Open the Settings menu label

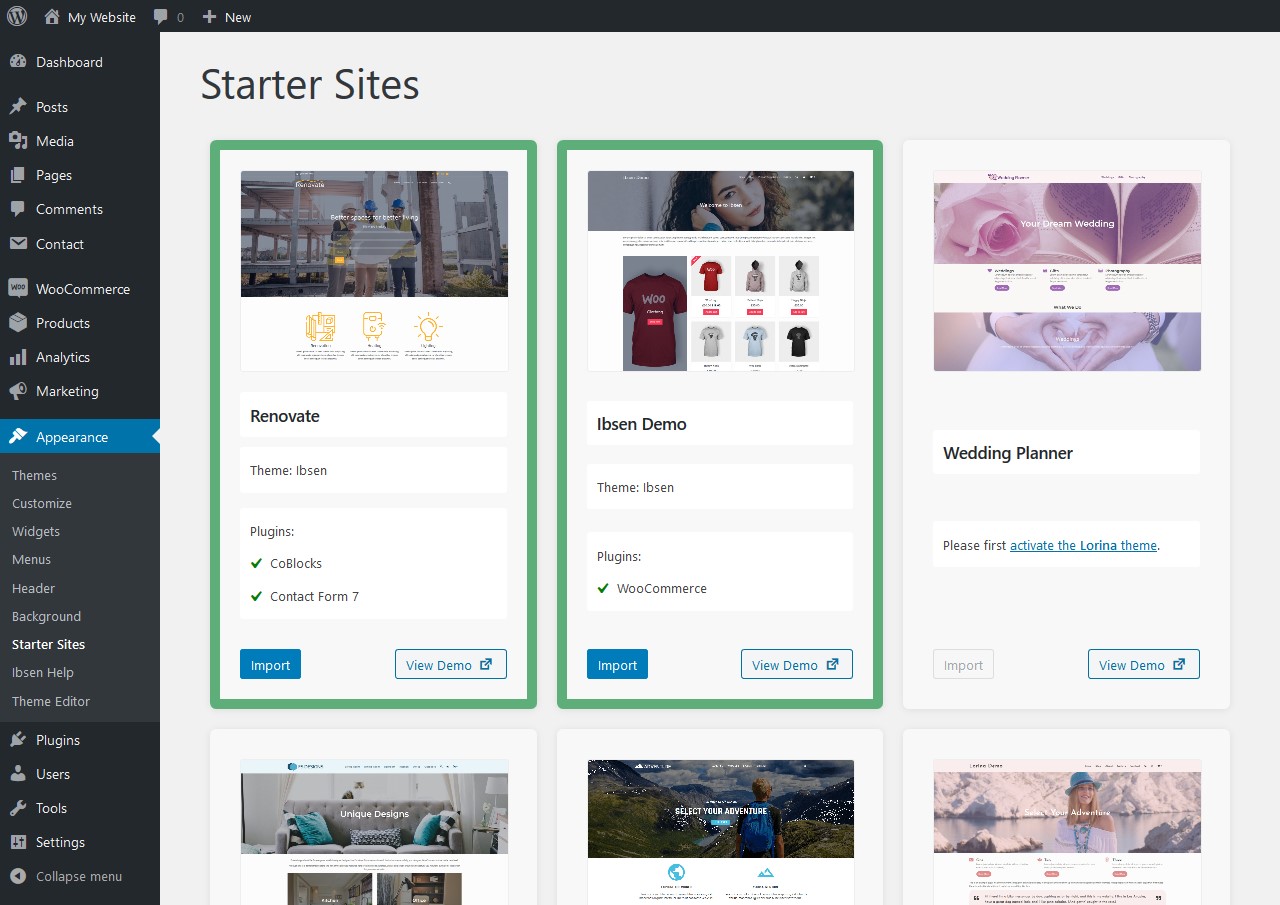pos(60,842)
